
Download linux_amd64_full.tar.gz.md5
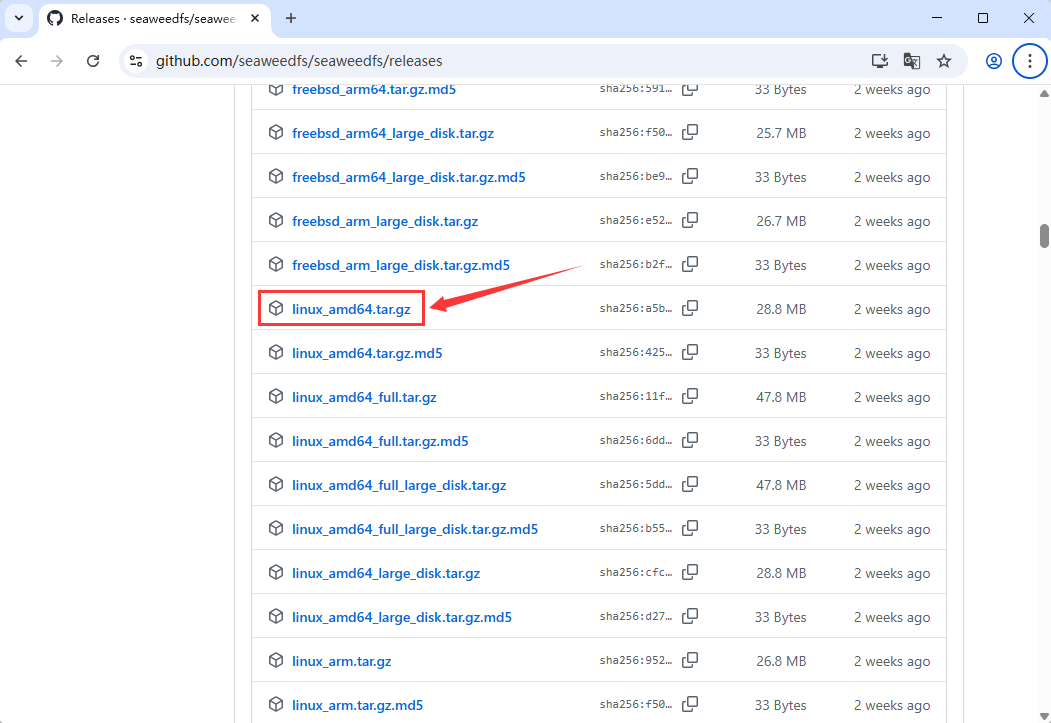click(x=380, y=441)
